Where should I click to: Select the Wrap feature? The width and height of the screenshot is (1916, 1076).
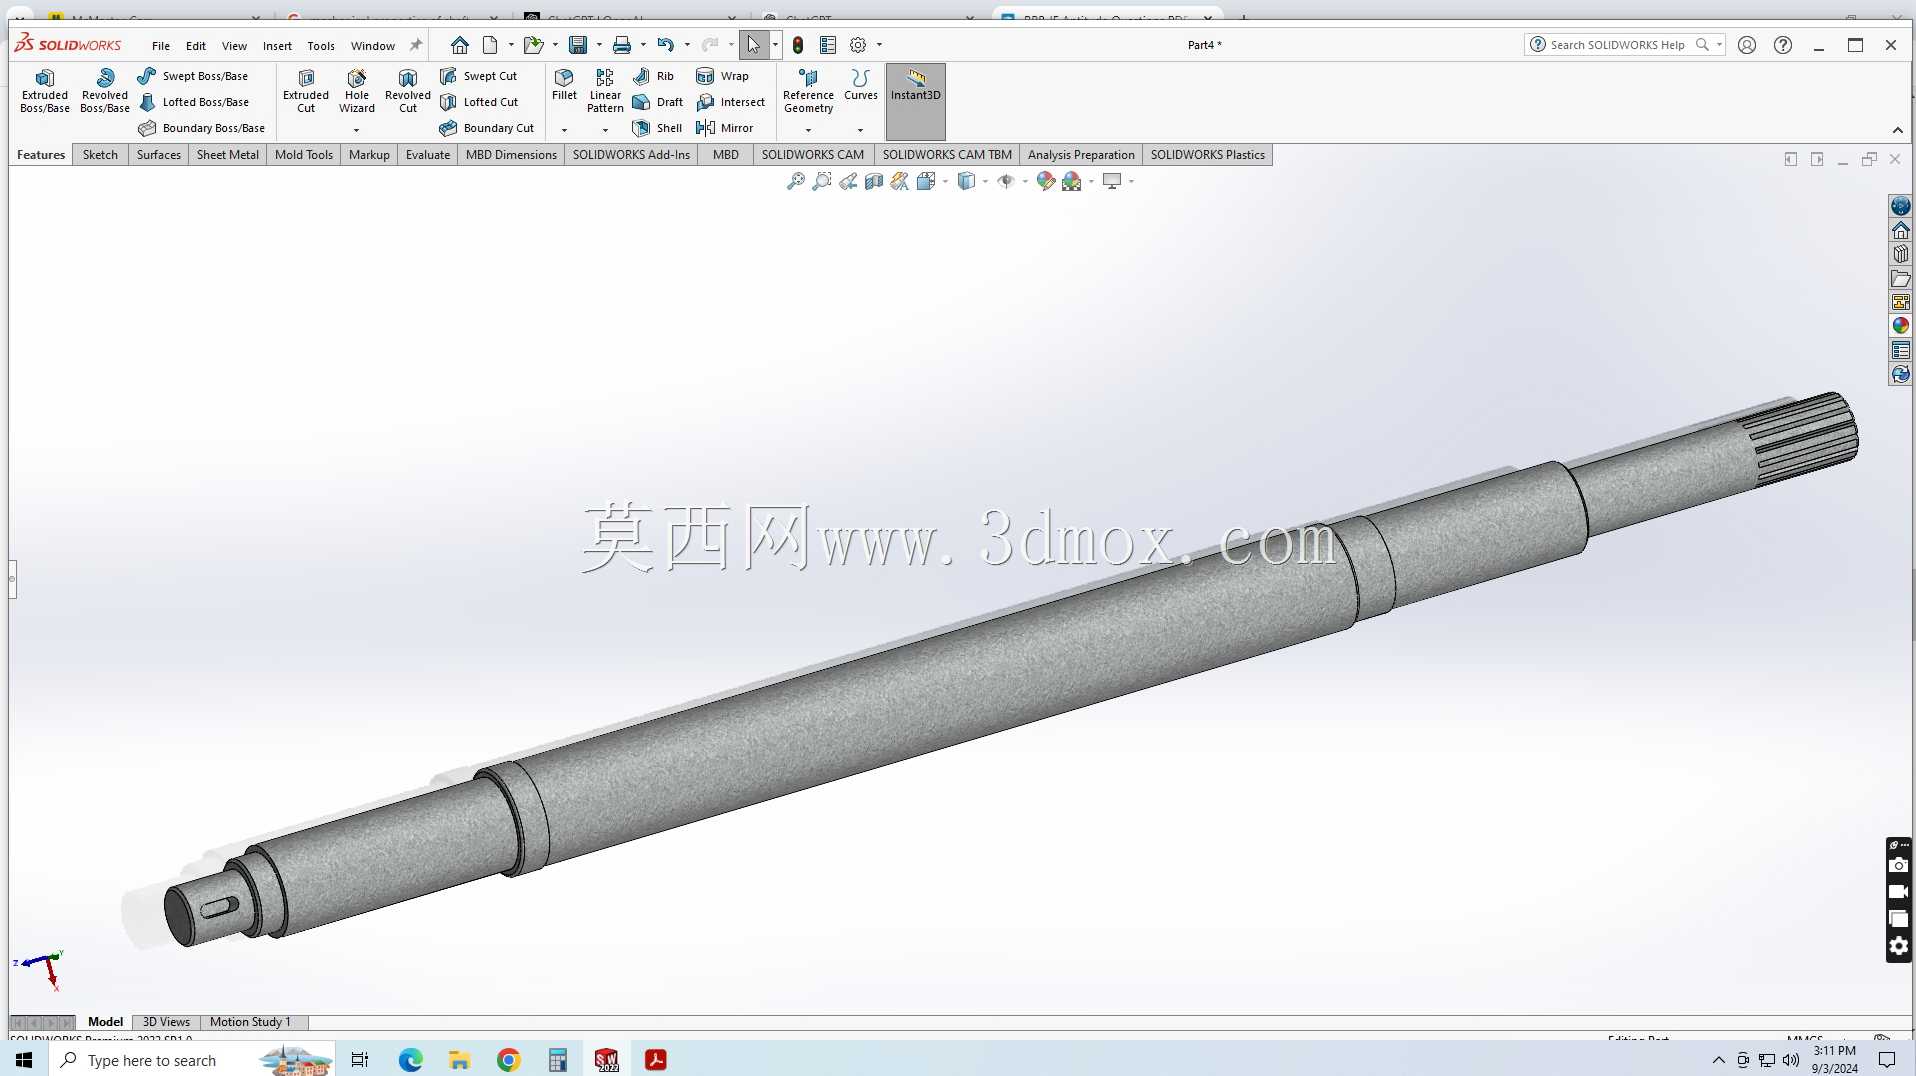coord(722,76)
